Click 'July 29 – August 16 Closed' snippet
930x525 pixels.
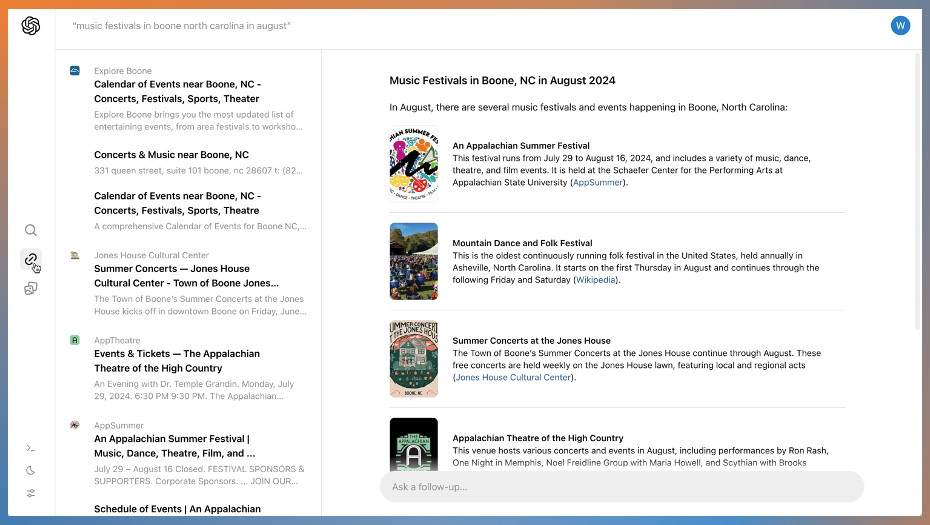pyautogui.click(x=199, y=475)
